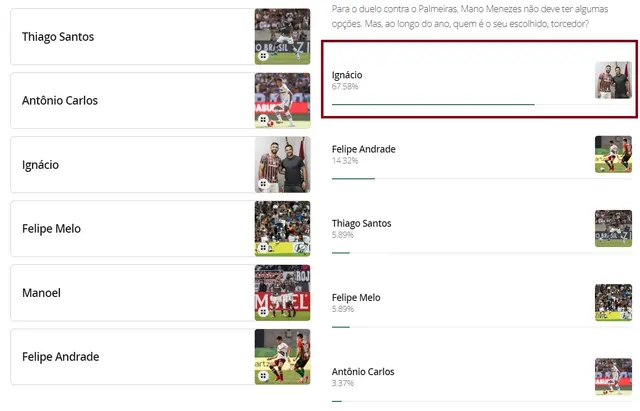Click Felipe Andrade's 14.32% result bar
This screenshot has width=640, height=411.
point(353,178)
